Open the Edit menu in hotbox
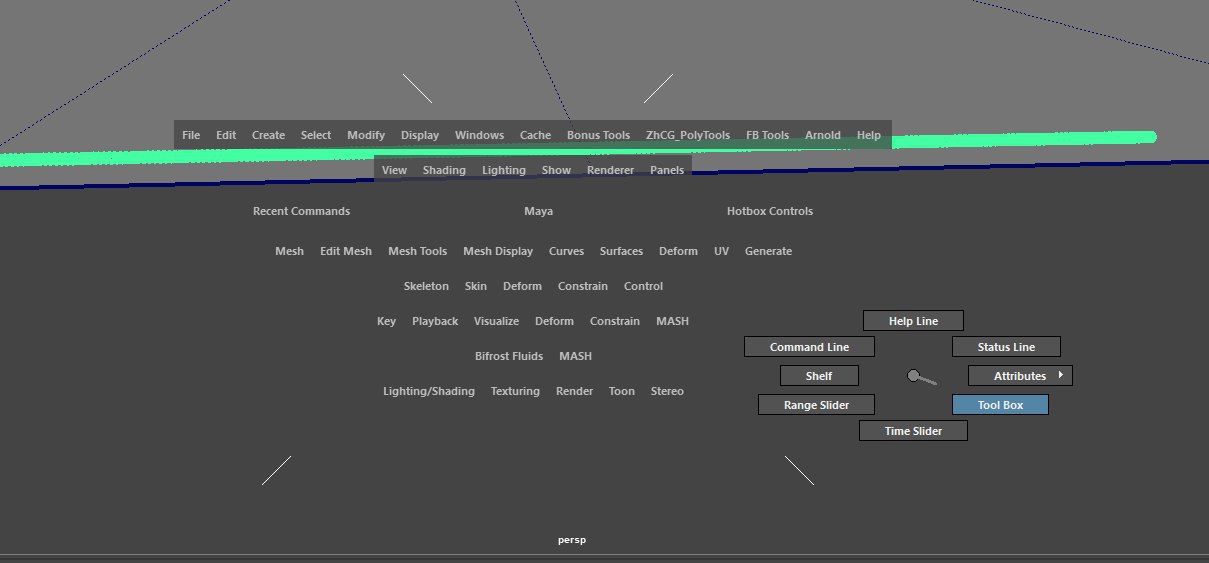 pyautogui.click(x=226, y=135)
